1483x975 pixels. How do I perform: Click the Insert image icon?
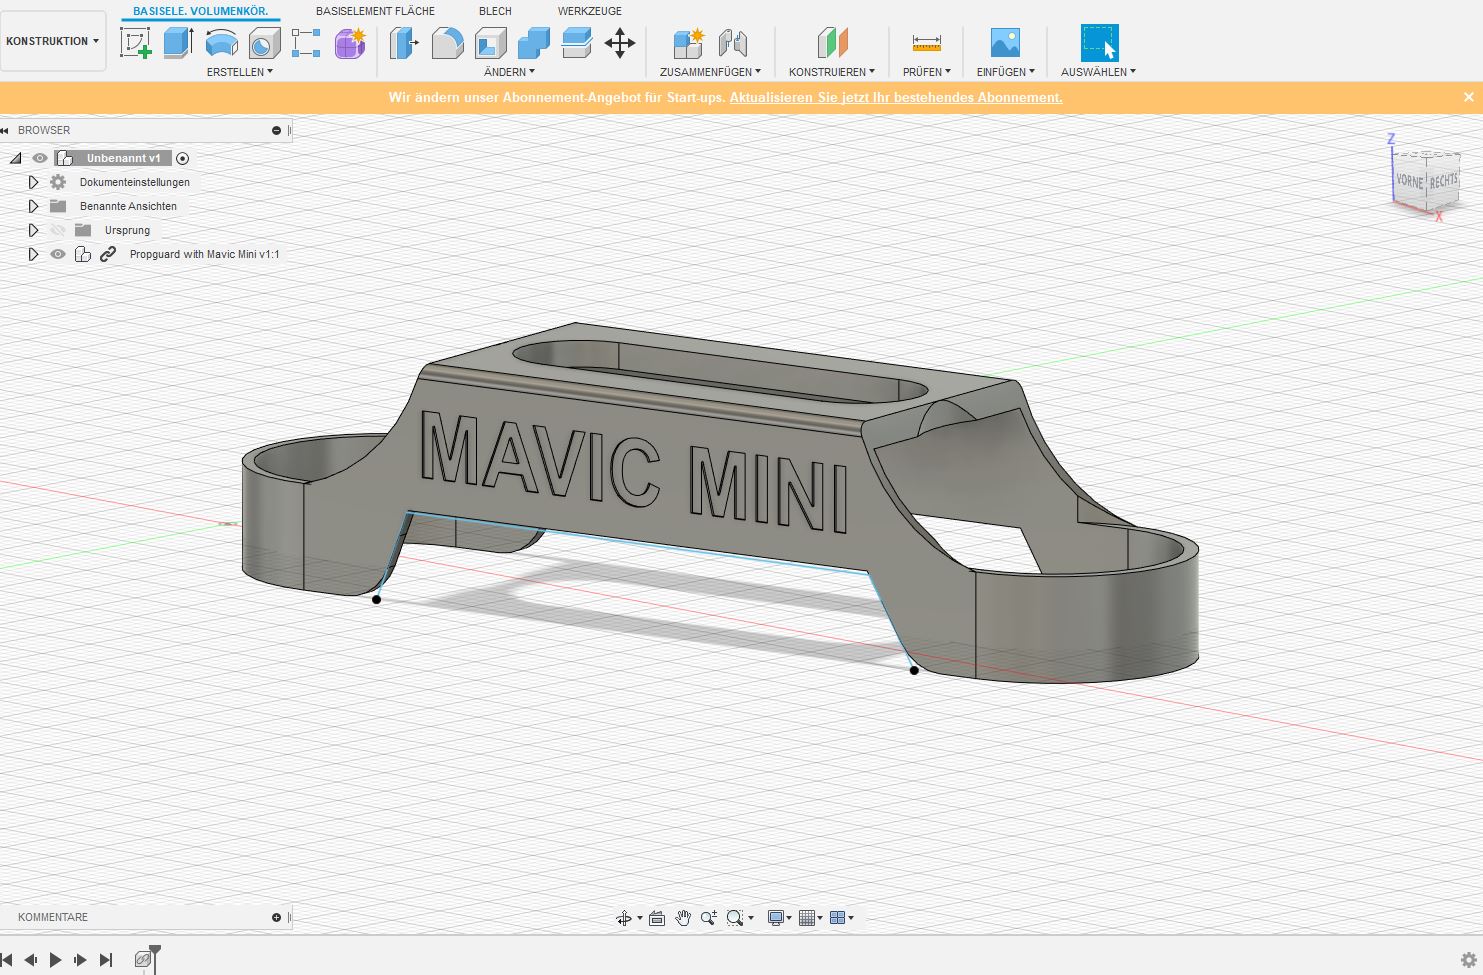coord(1005,43)
